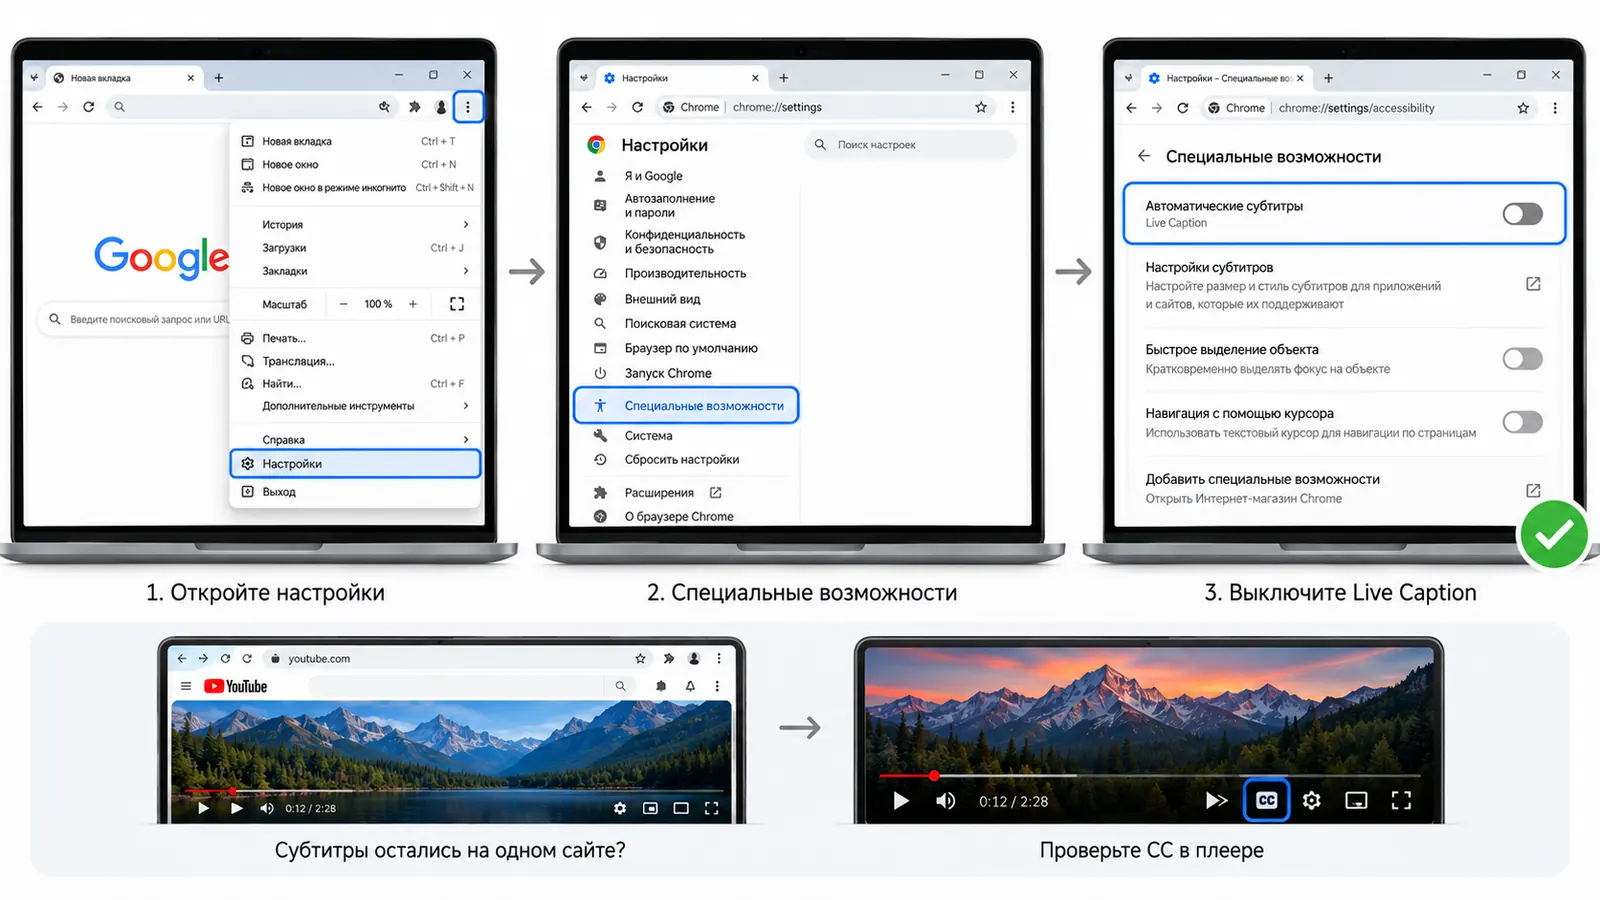Click the Extensions puzzle icon in New Tab window
This screenshot has width=1600, height=900.
(x=414, y=107)
